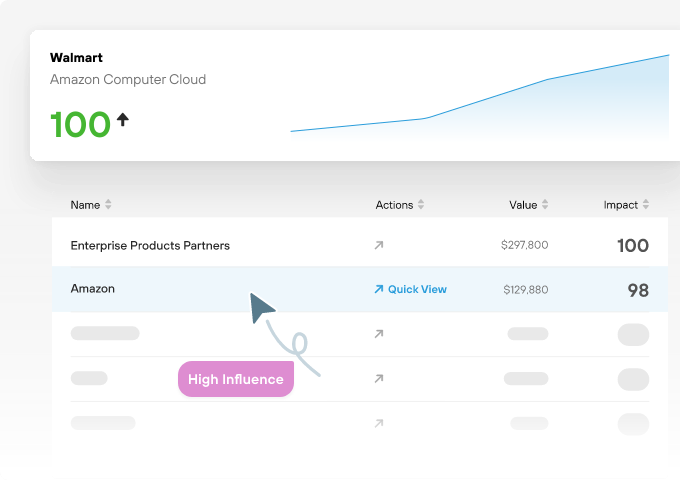Click impact score 98 for Amazon
This screenshot has height=480, width=680.
pos(638,291)
